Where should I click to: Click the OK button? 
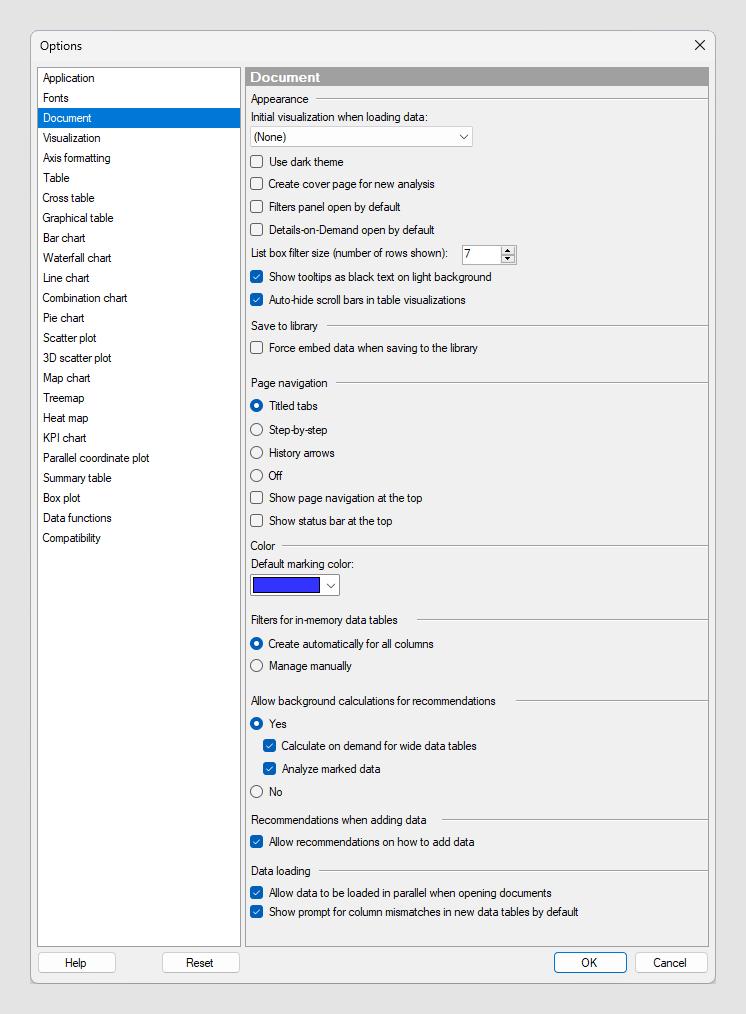(589, 963)
